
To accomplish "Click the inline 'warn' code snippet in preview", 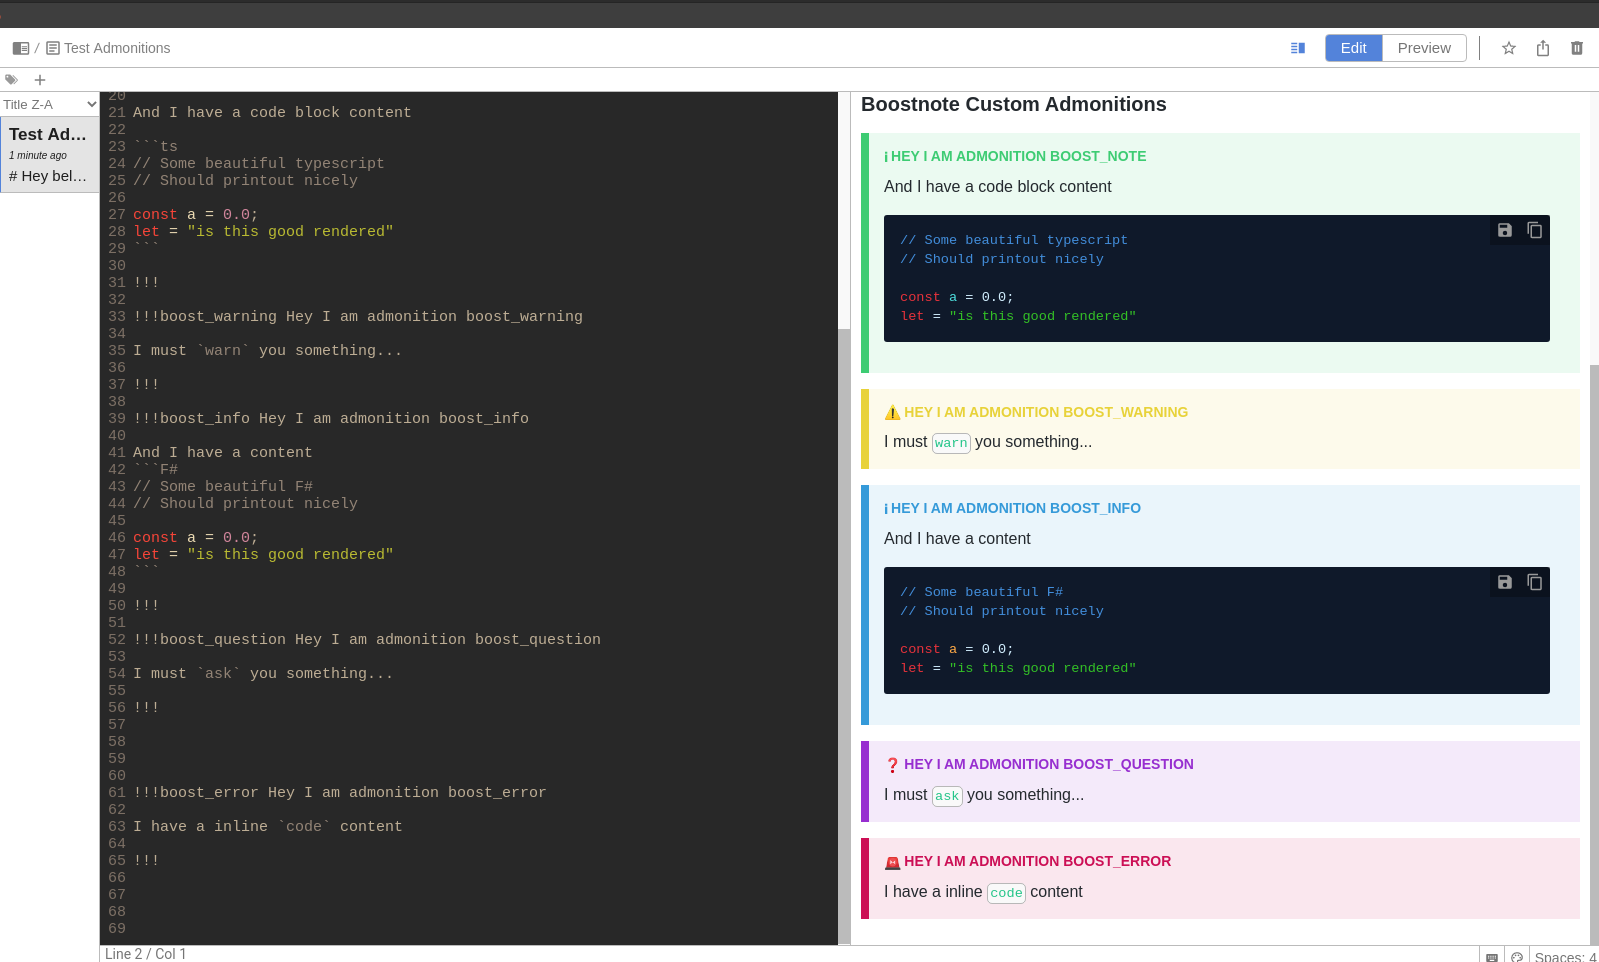I will pyautogui.click(x=951, y=443).
